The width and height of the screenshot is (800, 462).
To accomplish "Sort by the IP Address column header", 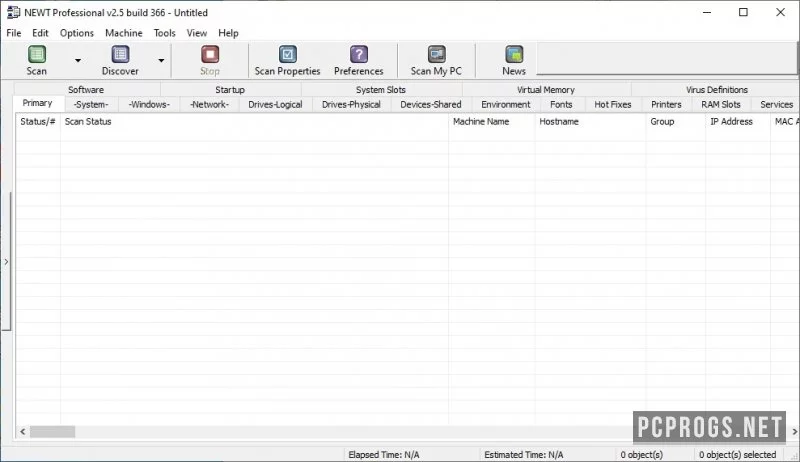I will pyautogui.click(x=738, y=122).
